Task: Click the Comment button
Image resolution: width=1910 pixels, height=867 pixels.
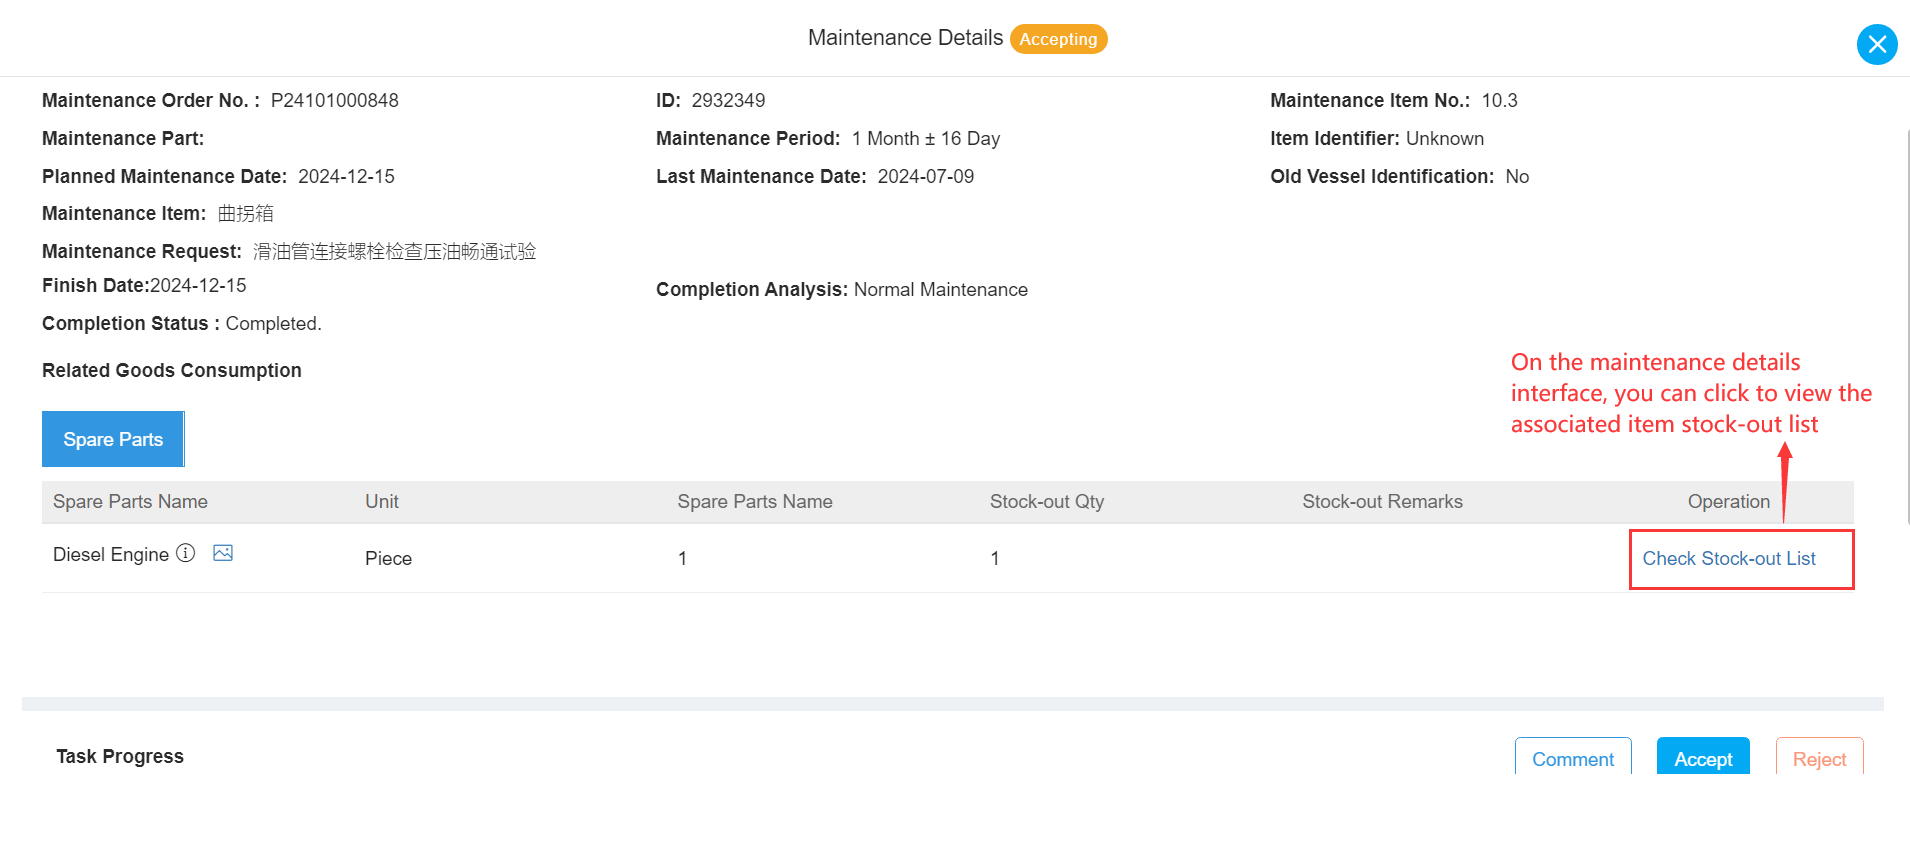Action: (x=1573, y=758)
